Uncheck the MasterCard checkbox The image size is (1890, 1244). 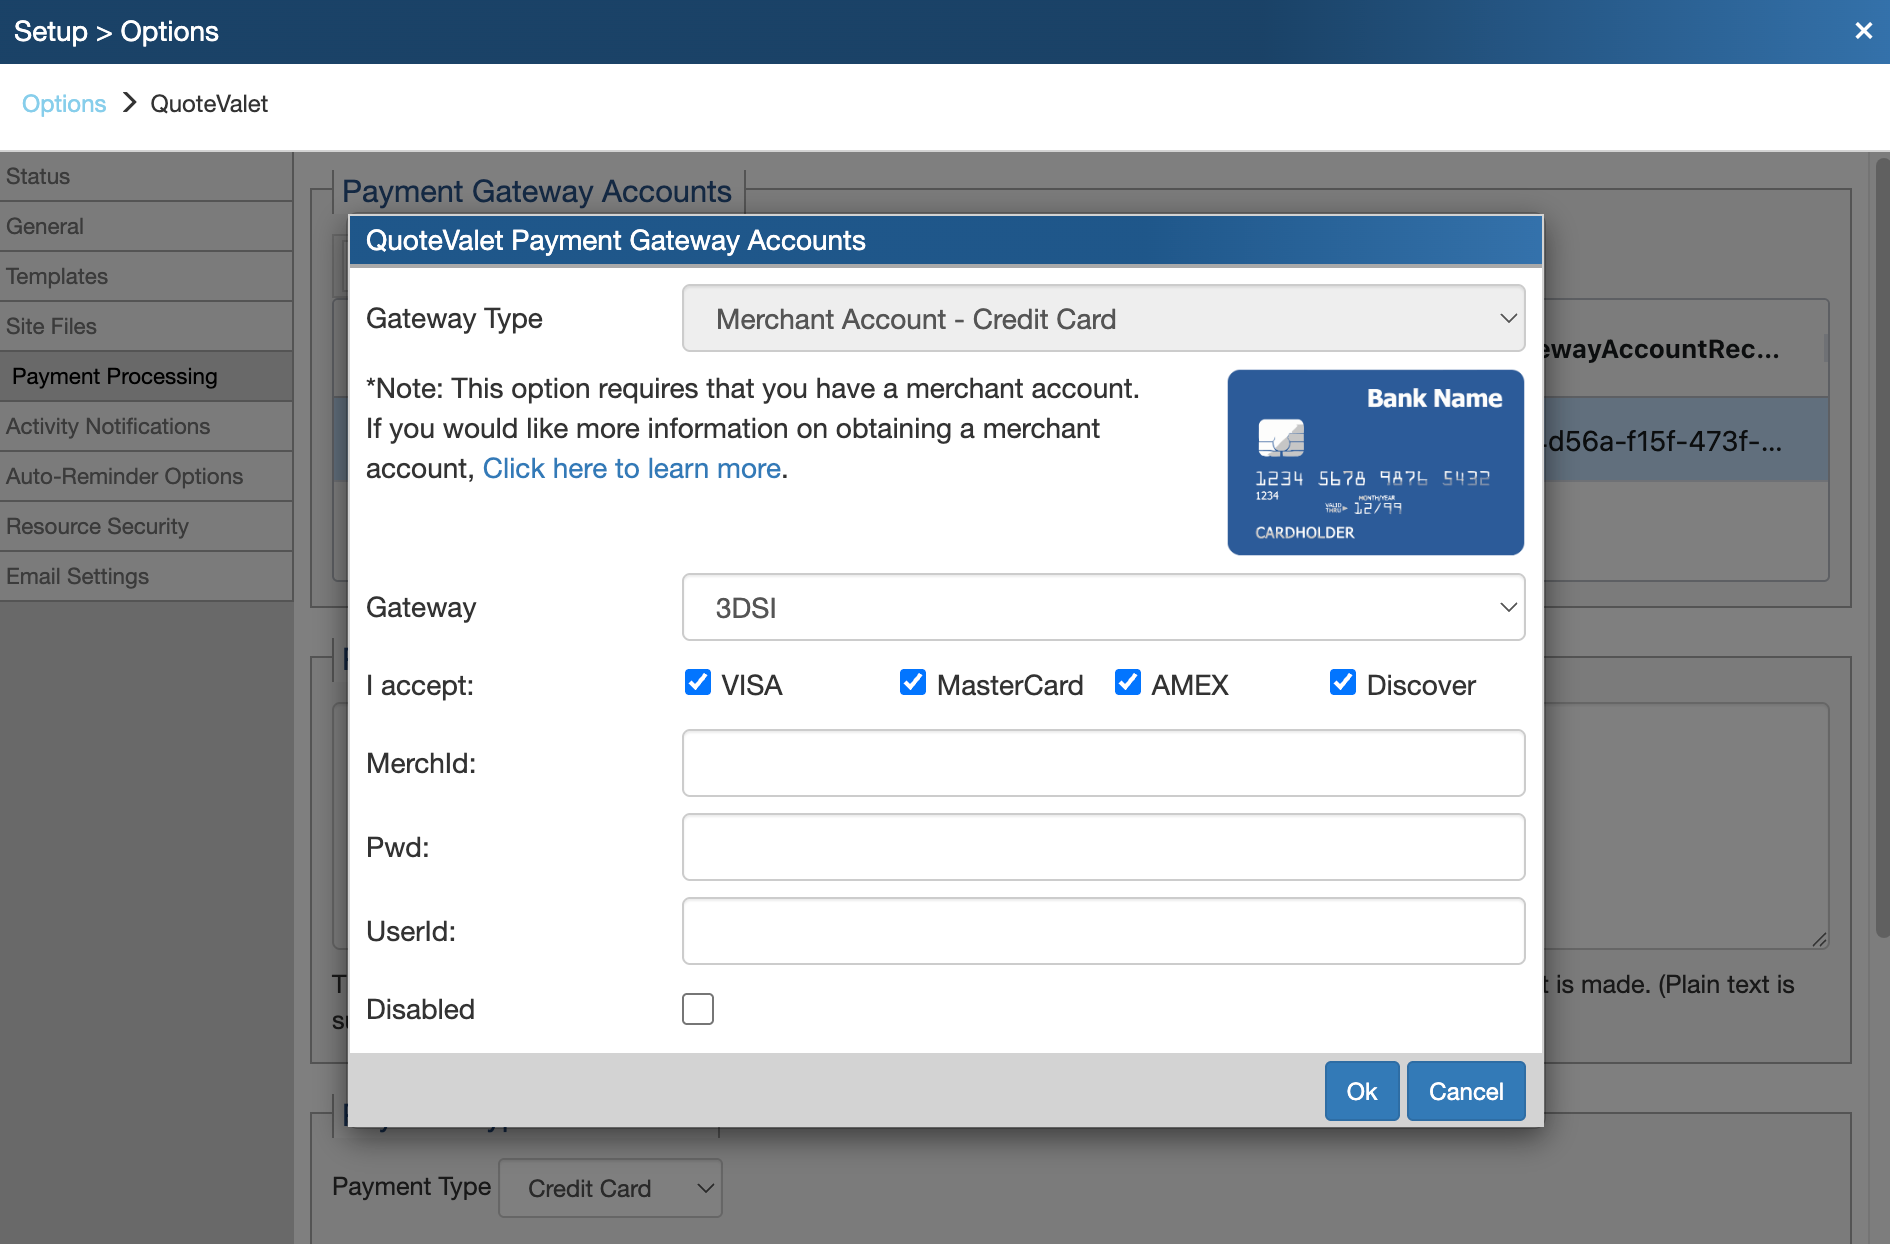pyautogui.click(x=913, y=683)
